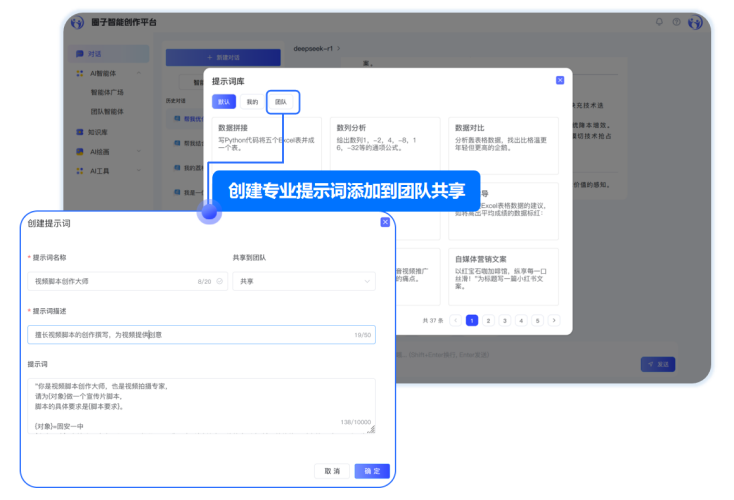Viewport: 734px width, 500px height.
Task: Go to next page in pagination
Action: point(554,320)
